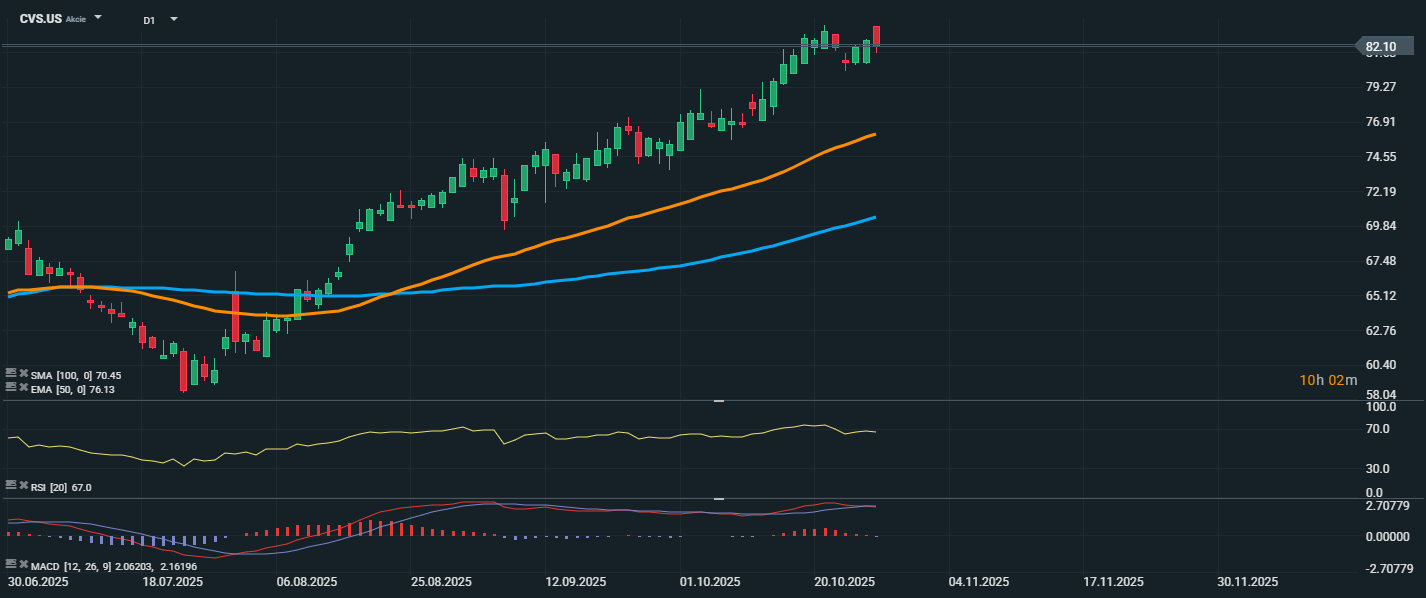Expand the CVS.US symbol dropdown arrow

point(98,18)
